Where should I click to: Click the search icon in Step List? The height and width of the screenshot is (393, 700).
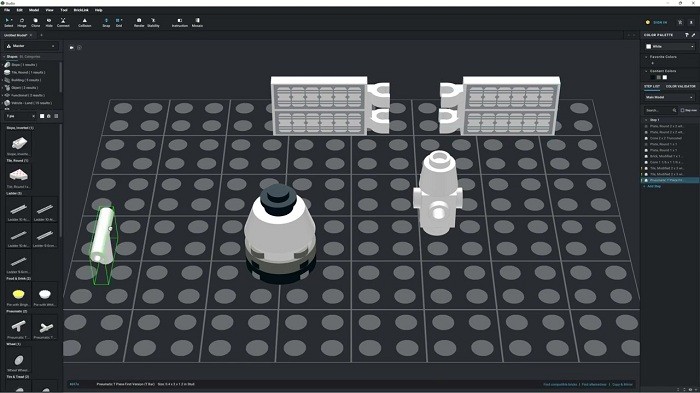click(674, 110)
